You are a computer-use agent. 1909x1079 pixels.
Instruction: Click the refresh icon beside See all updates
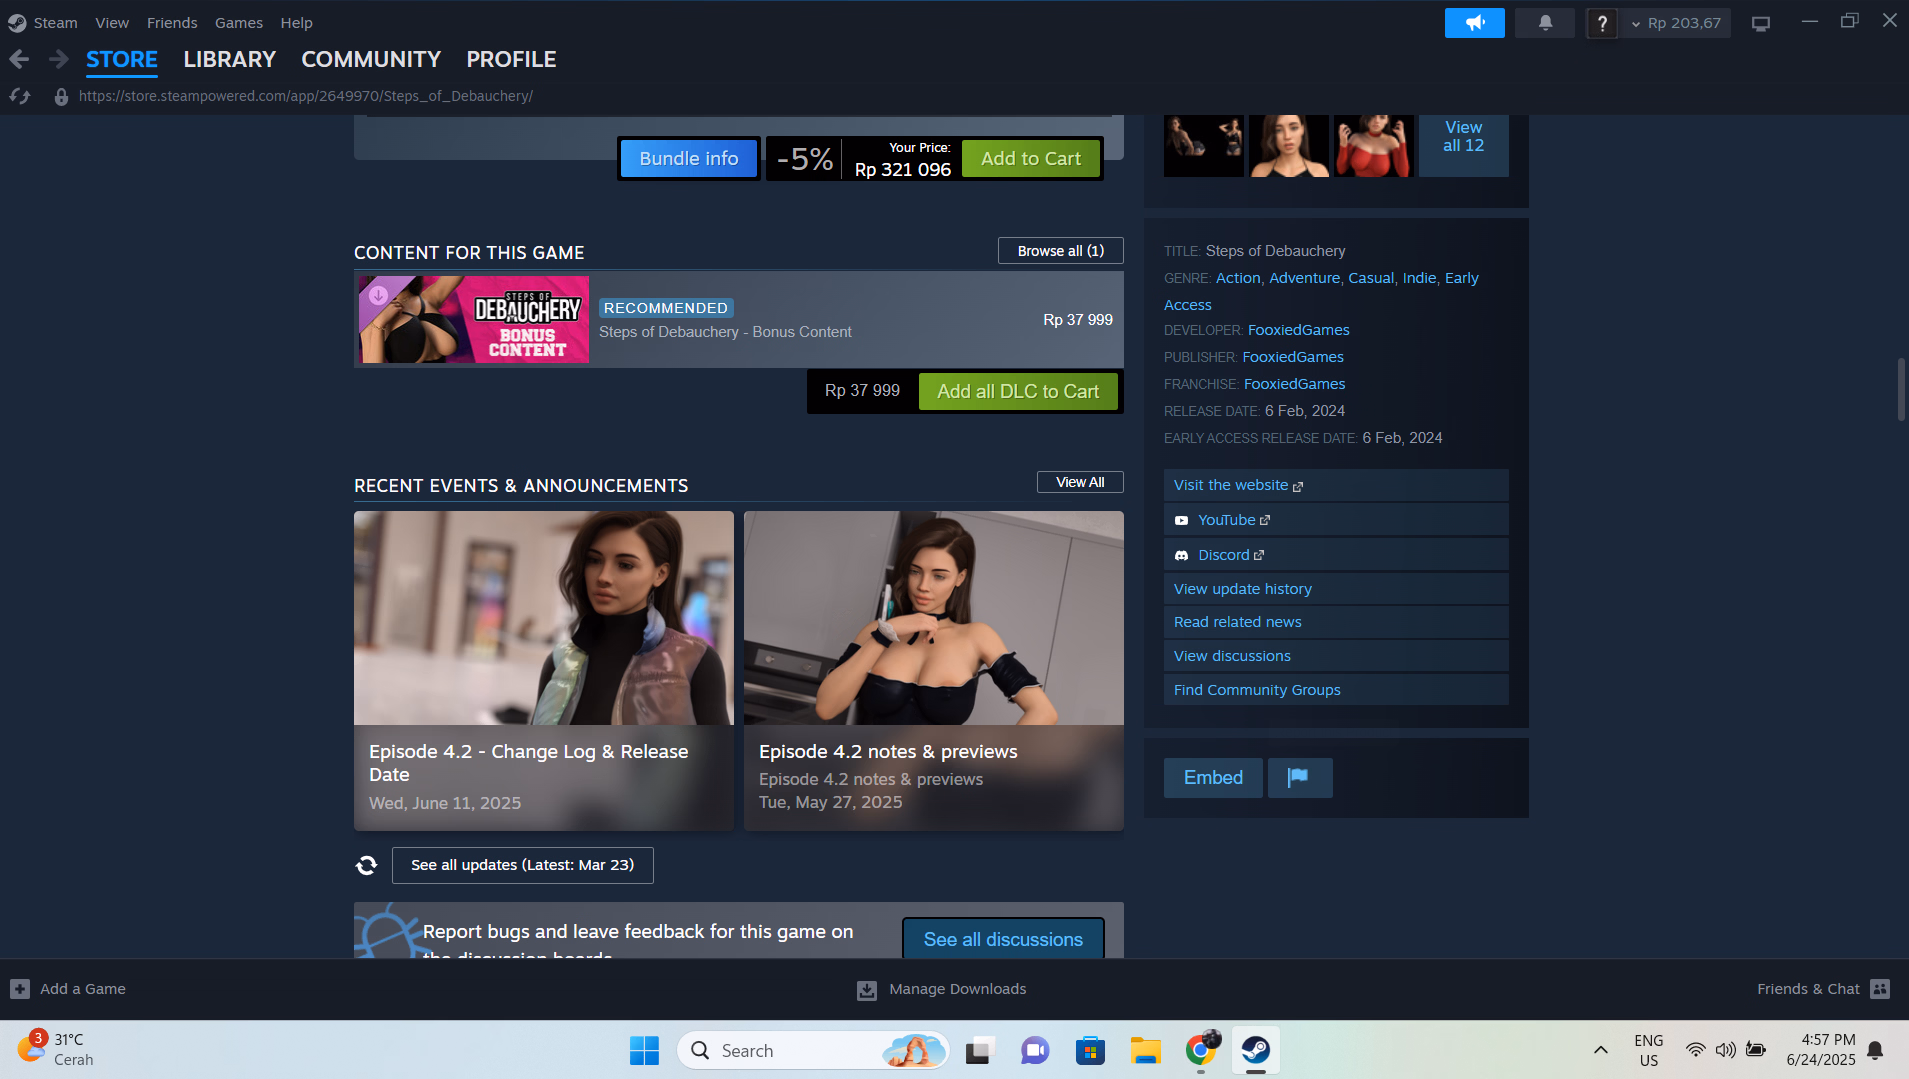pyautogui.click(x=367, y=865)
